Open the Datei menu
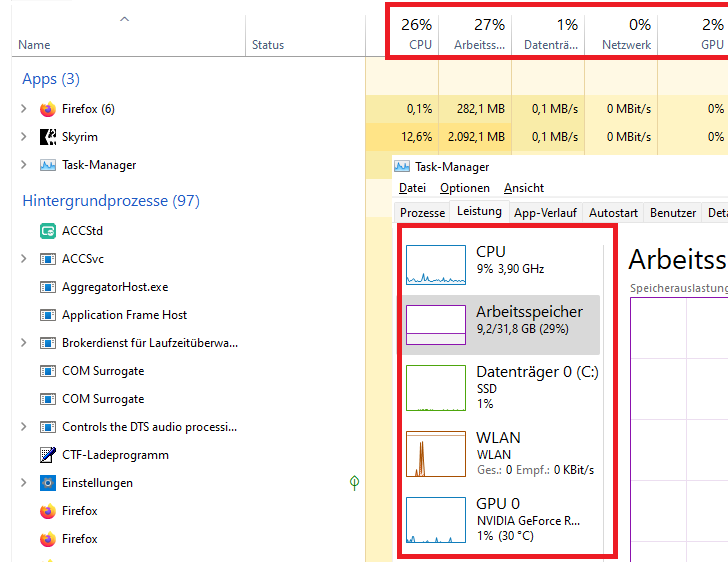728x562 pixels. pos(412,188)
